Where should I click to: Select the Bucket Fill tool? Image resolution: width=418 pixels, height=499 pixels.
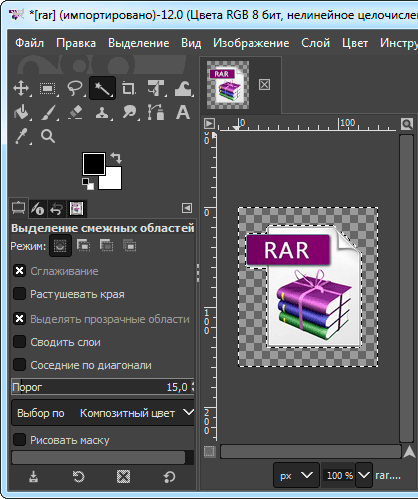tap(21, 112)
